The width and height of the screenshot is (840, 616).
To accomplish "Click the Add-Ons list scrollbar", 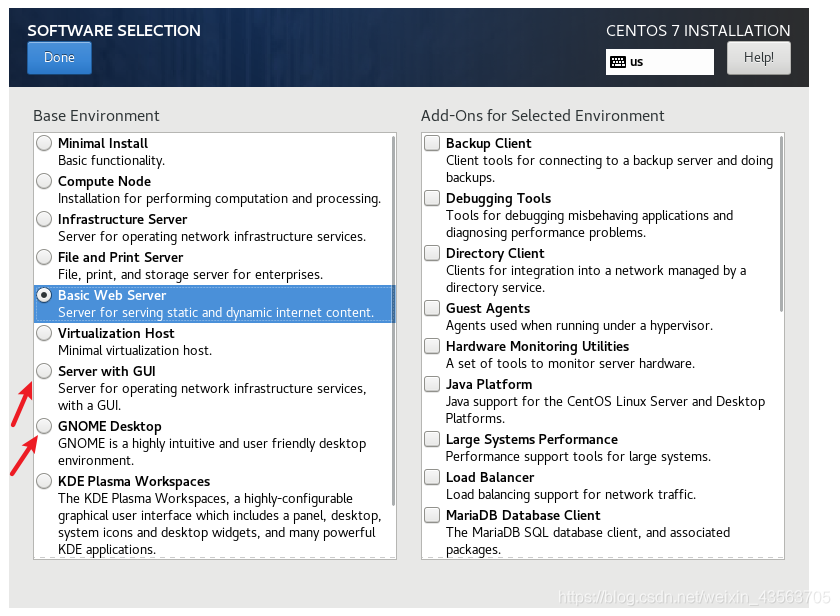I will [x=781, y=223].
